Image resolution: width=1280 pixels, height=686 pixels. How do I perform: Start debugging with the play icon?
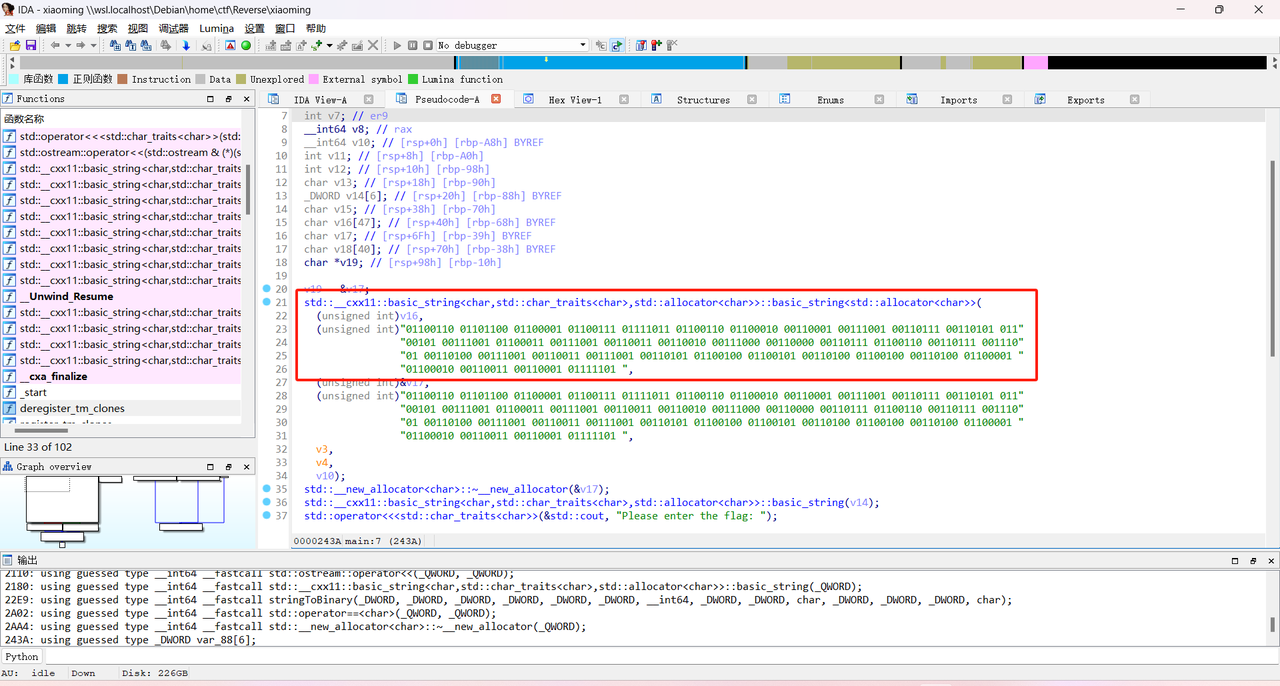(x=397, y=45)
